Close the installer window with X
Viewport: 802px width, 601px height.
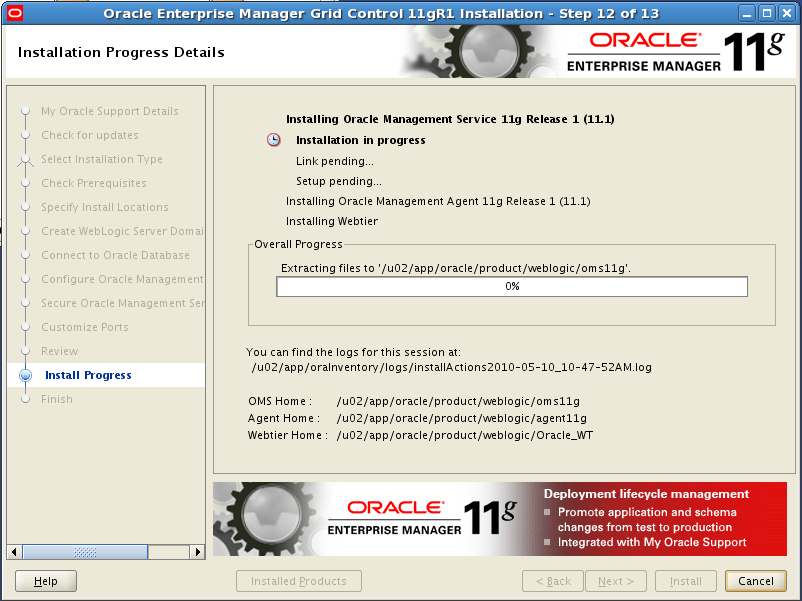[x=787, y=13]
